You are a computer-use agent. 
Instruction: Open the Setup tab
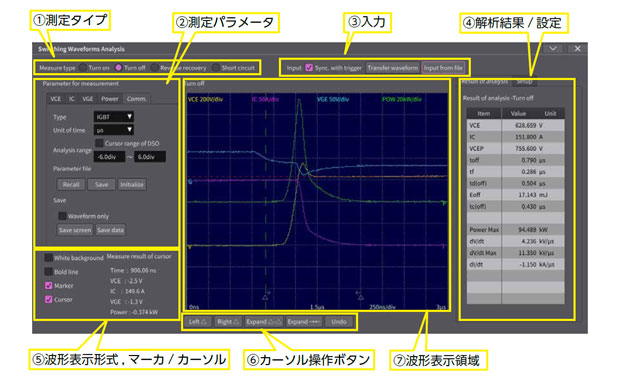[x=524, y=81]
